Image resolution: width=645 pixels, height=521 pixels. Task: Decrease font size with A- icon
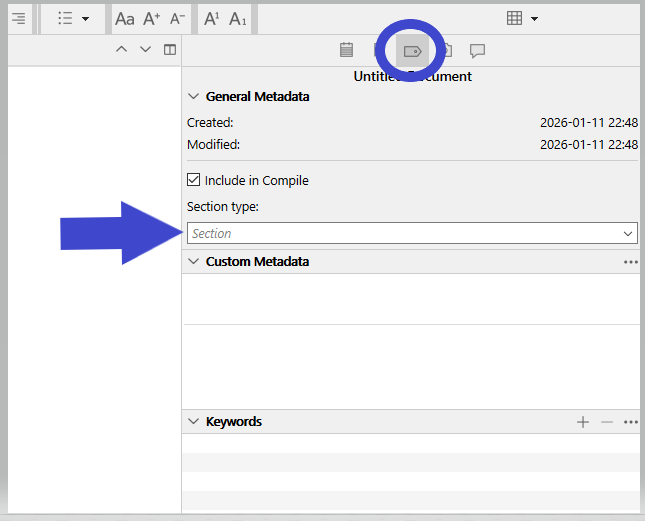coord(177,19)
